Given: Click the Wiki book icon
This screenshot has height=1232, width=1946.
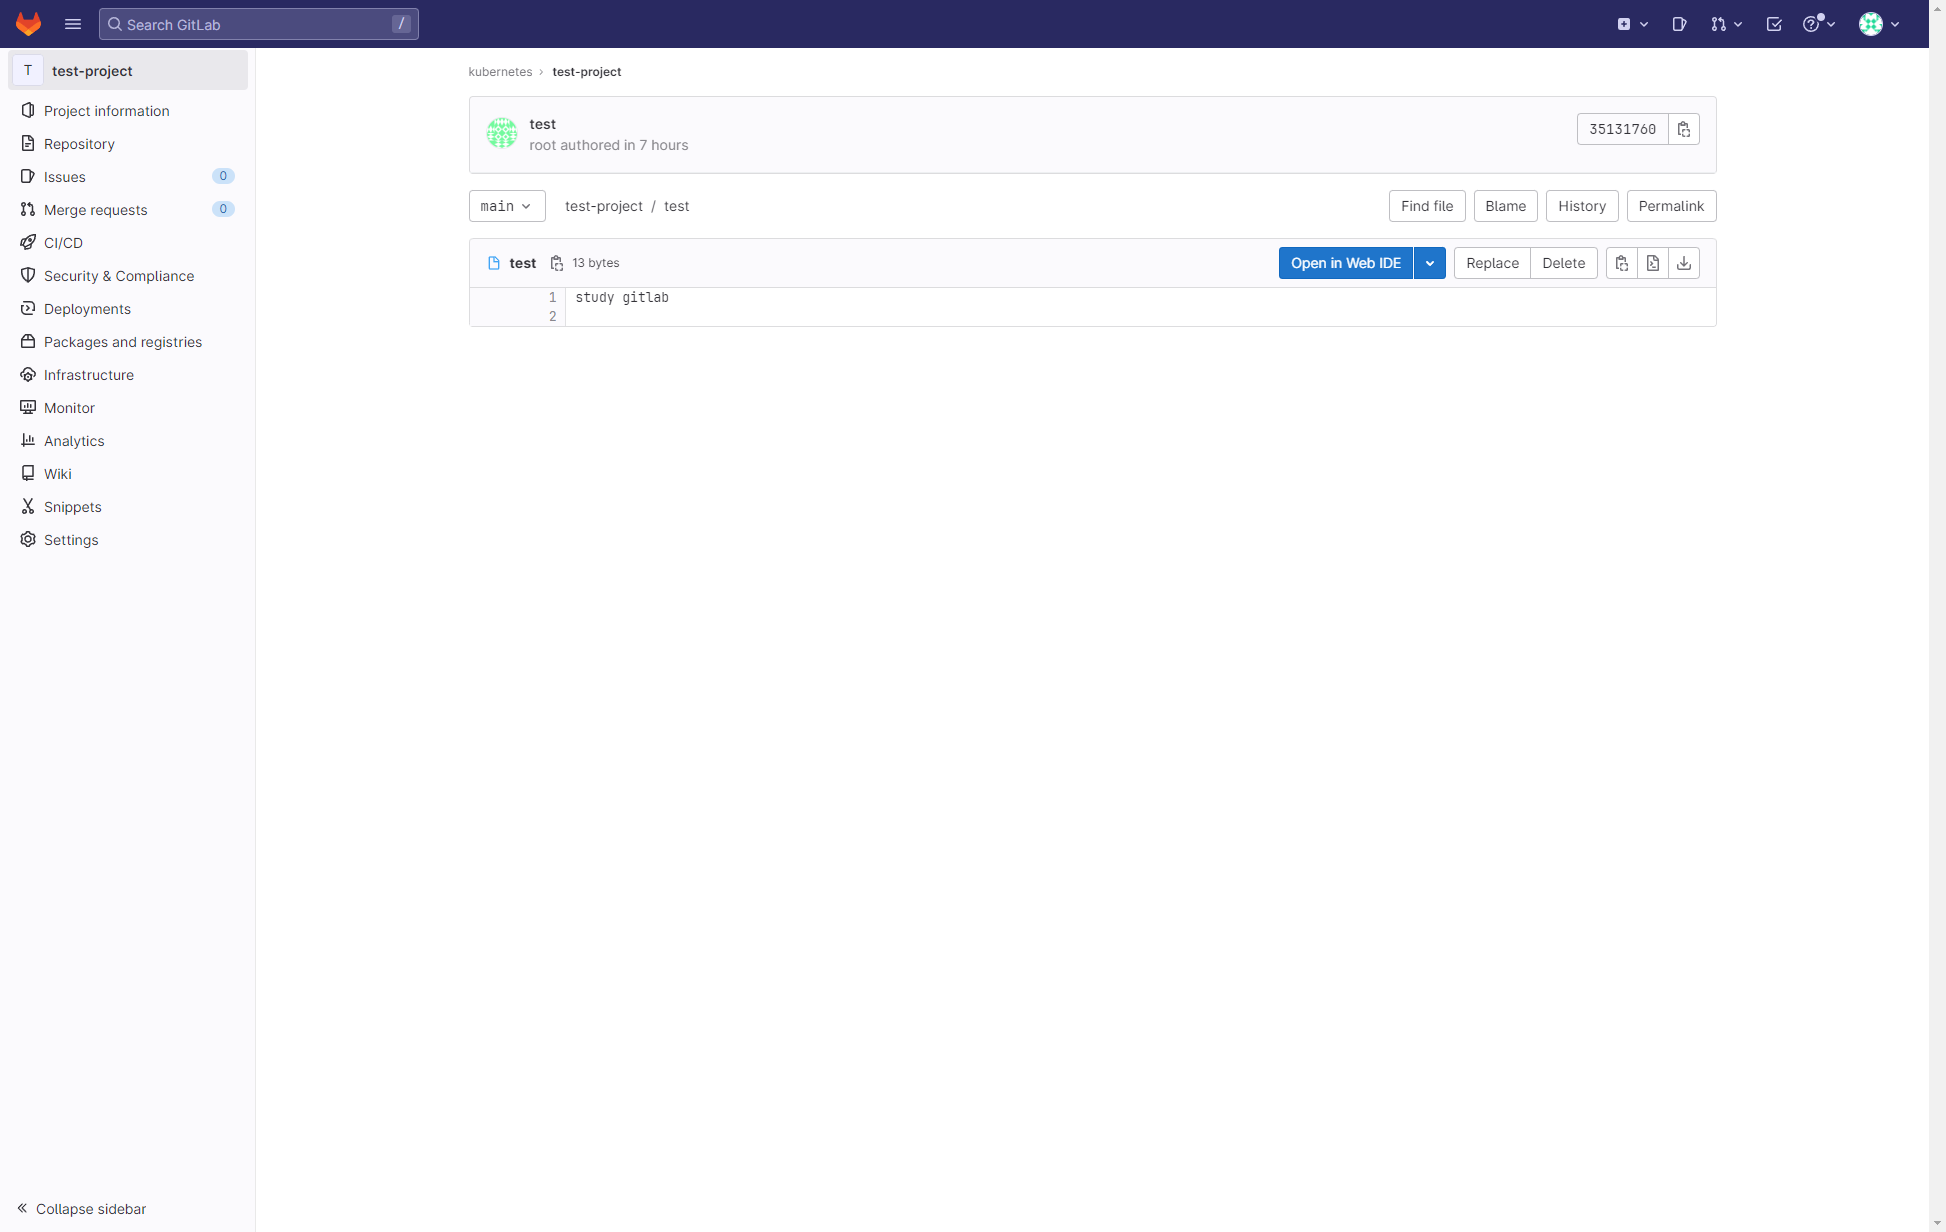Looking at the screenshot, I should [x=28, y=474].
